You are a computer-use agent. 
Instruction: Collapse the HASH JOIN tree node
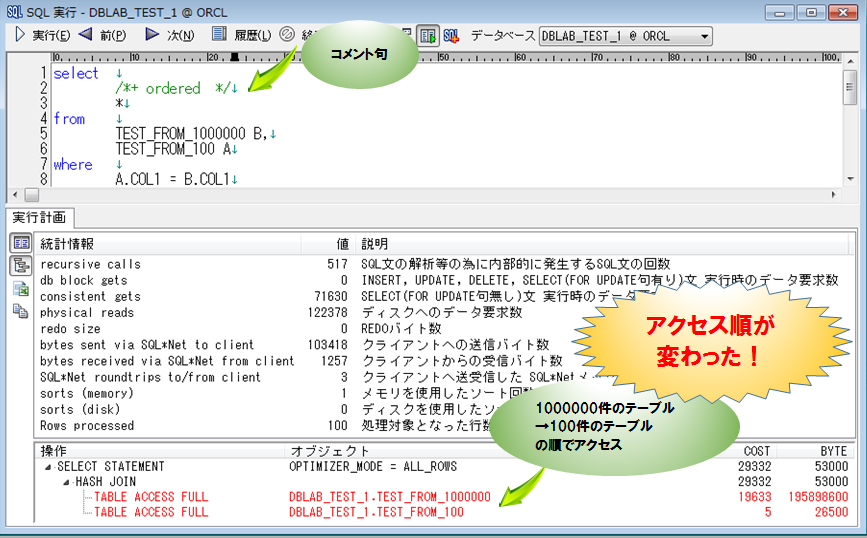point(66,482)
